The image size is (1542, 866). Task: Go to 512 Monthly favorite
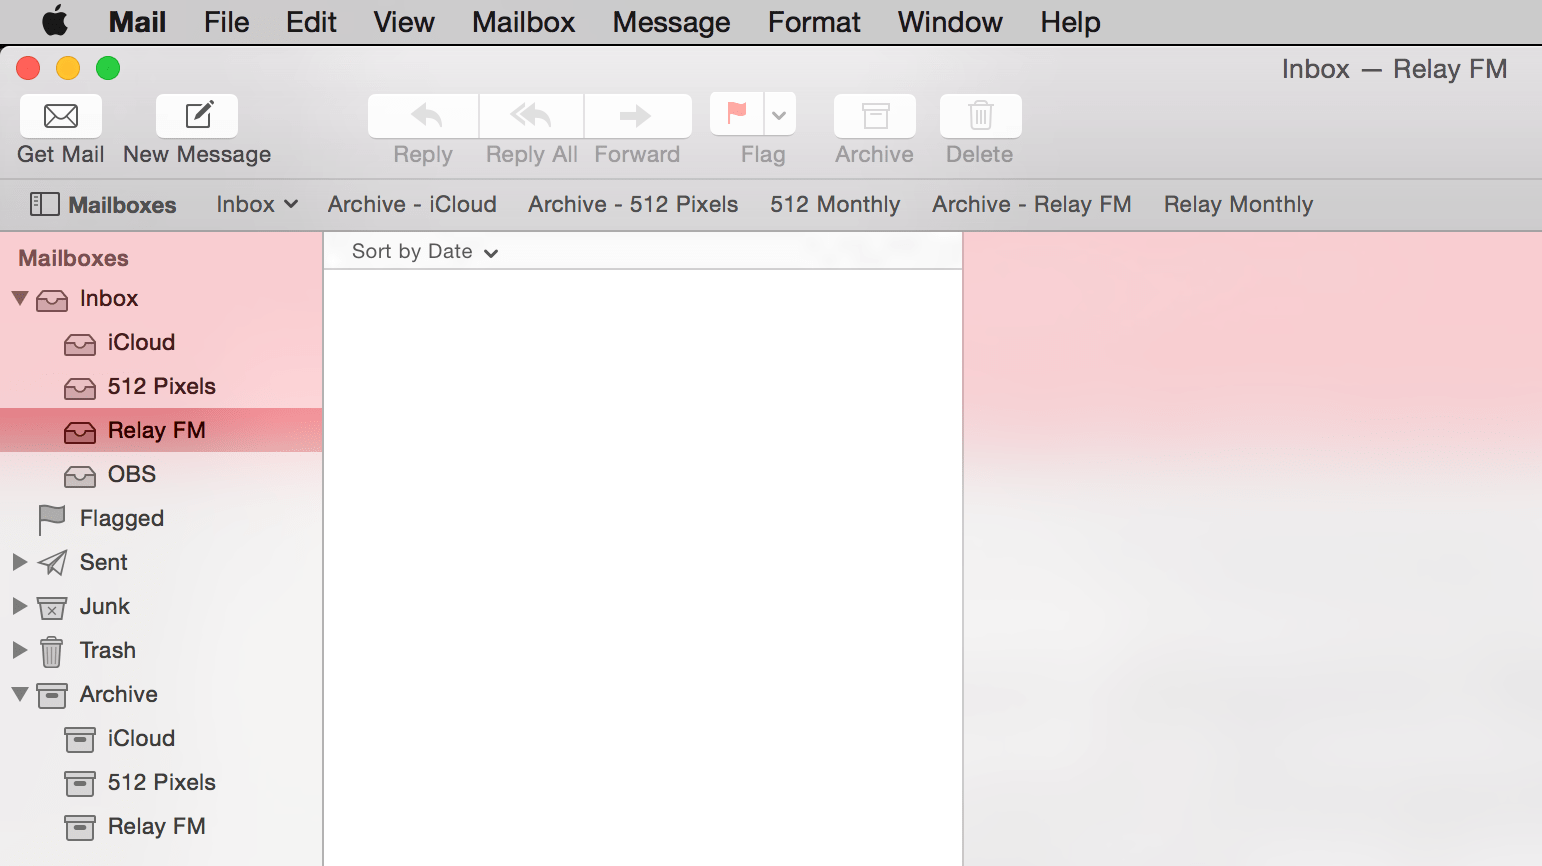[835, 205]
